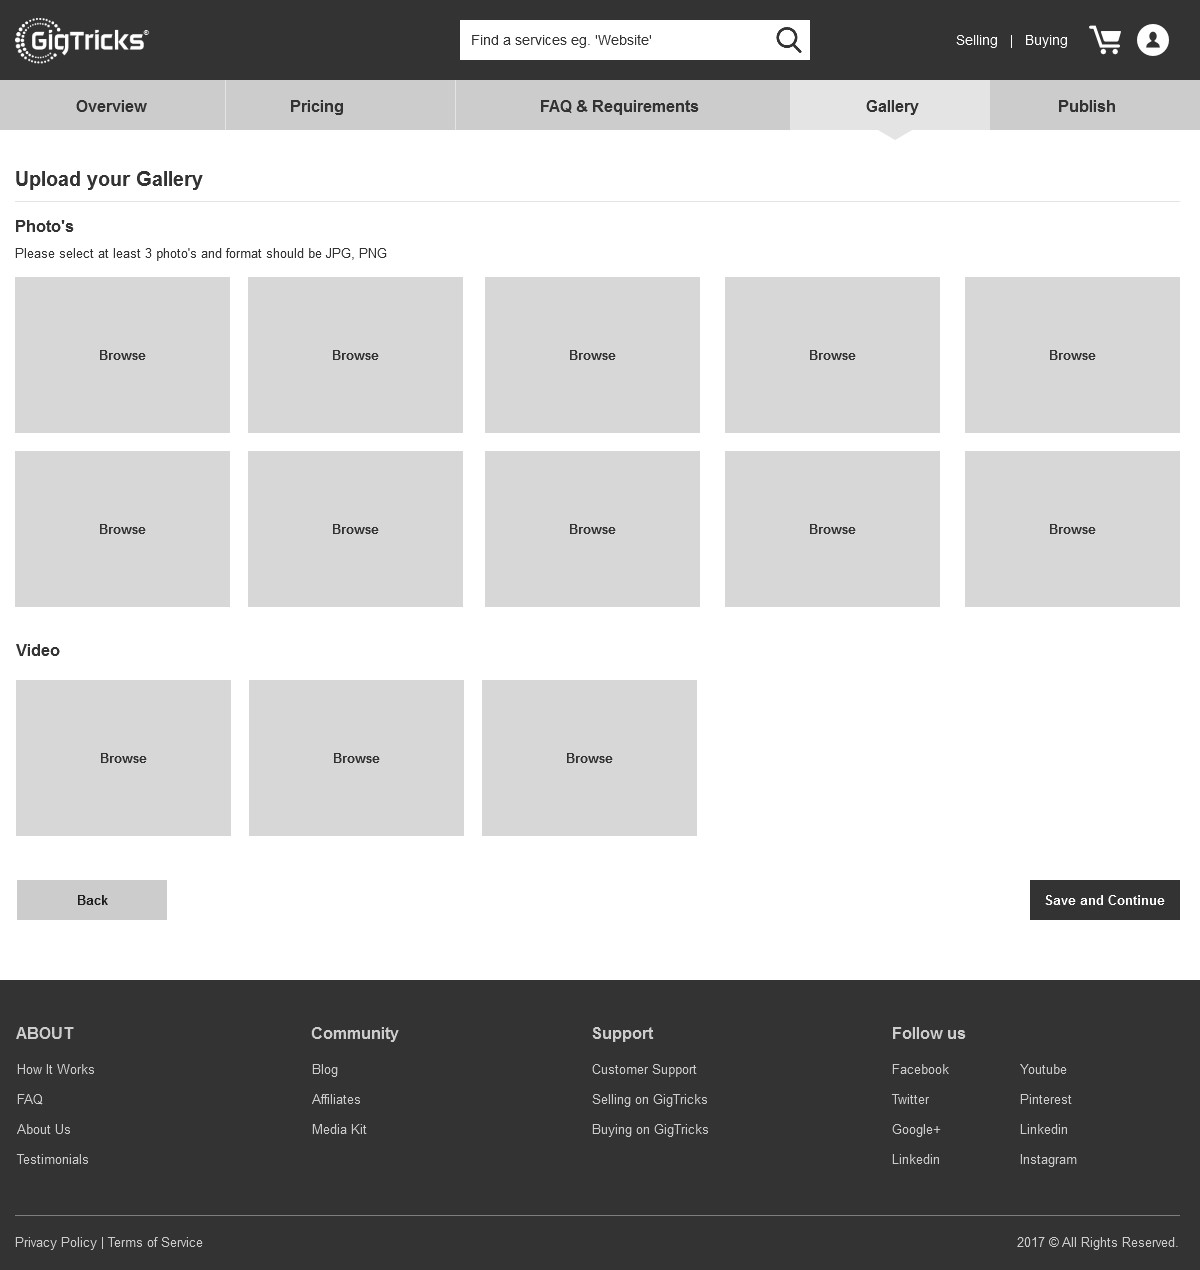Open Customer Support in the footer
The image size is (1200, 1270).
click(x=644, y=1069)
